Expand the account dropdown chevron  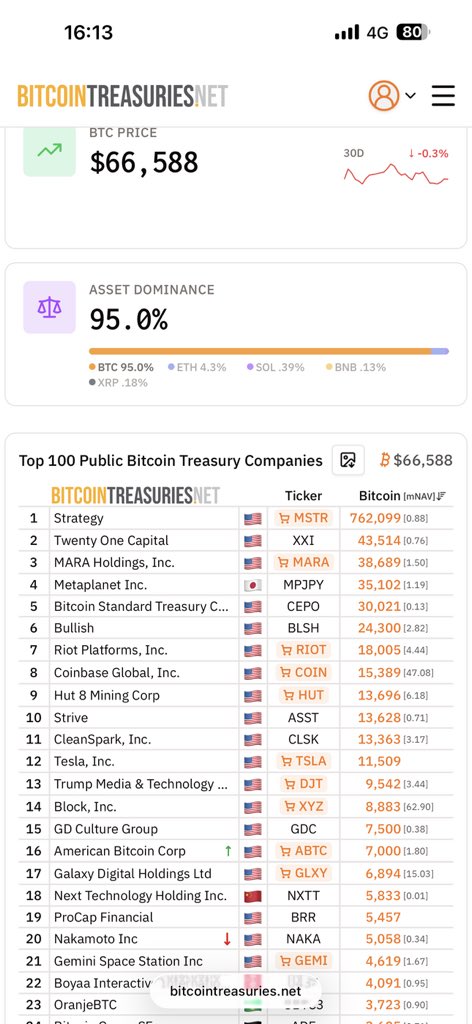coord(410,96)
